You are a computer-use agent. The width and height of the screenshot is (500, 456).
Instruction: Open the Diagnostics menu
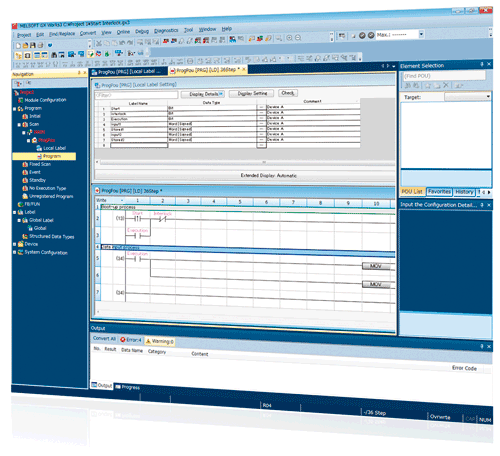[166, 31]
